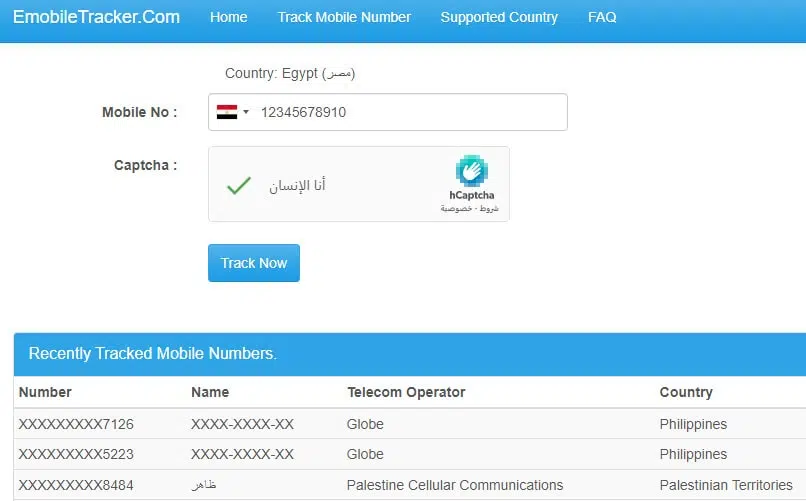Image resolution: width=806 pixels, height=501 pixels.
Task: Click the Recently Tracked Mobile Numbers heading
Action: click(x=153, y=354)
